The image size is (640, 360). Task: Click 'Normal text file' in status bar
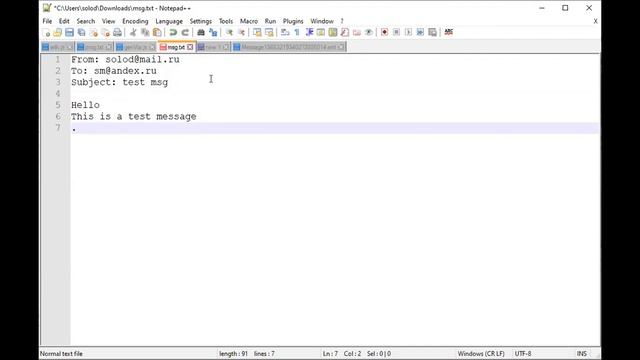(61, 354)
